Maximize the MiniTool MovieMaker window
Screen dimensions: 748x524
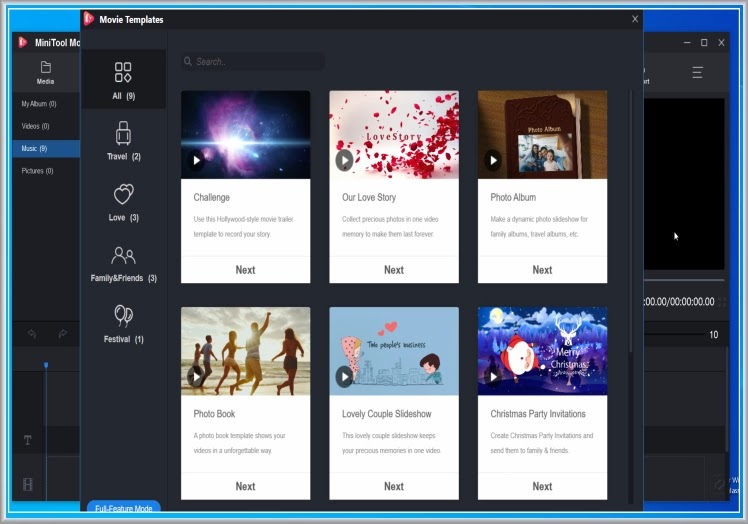click(x=704, y=42)
